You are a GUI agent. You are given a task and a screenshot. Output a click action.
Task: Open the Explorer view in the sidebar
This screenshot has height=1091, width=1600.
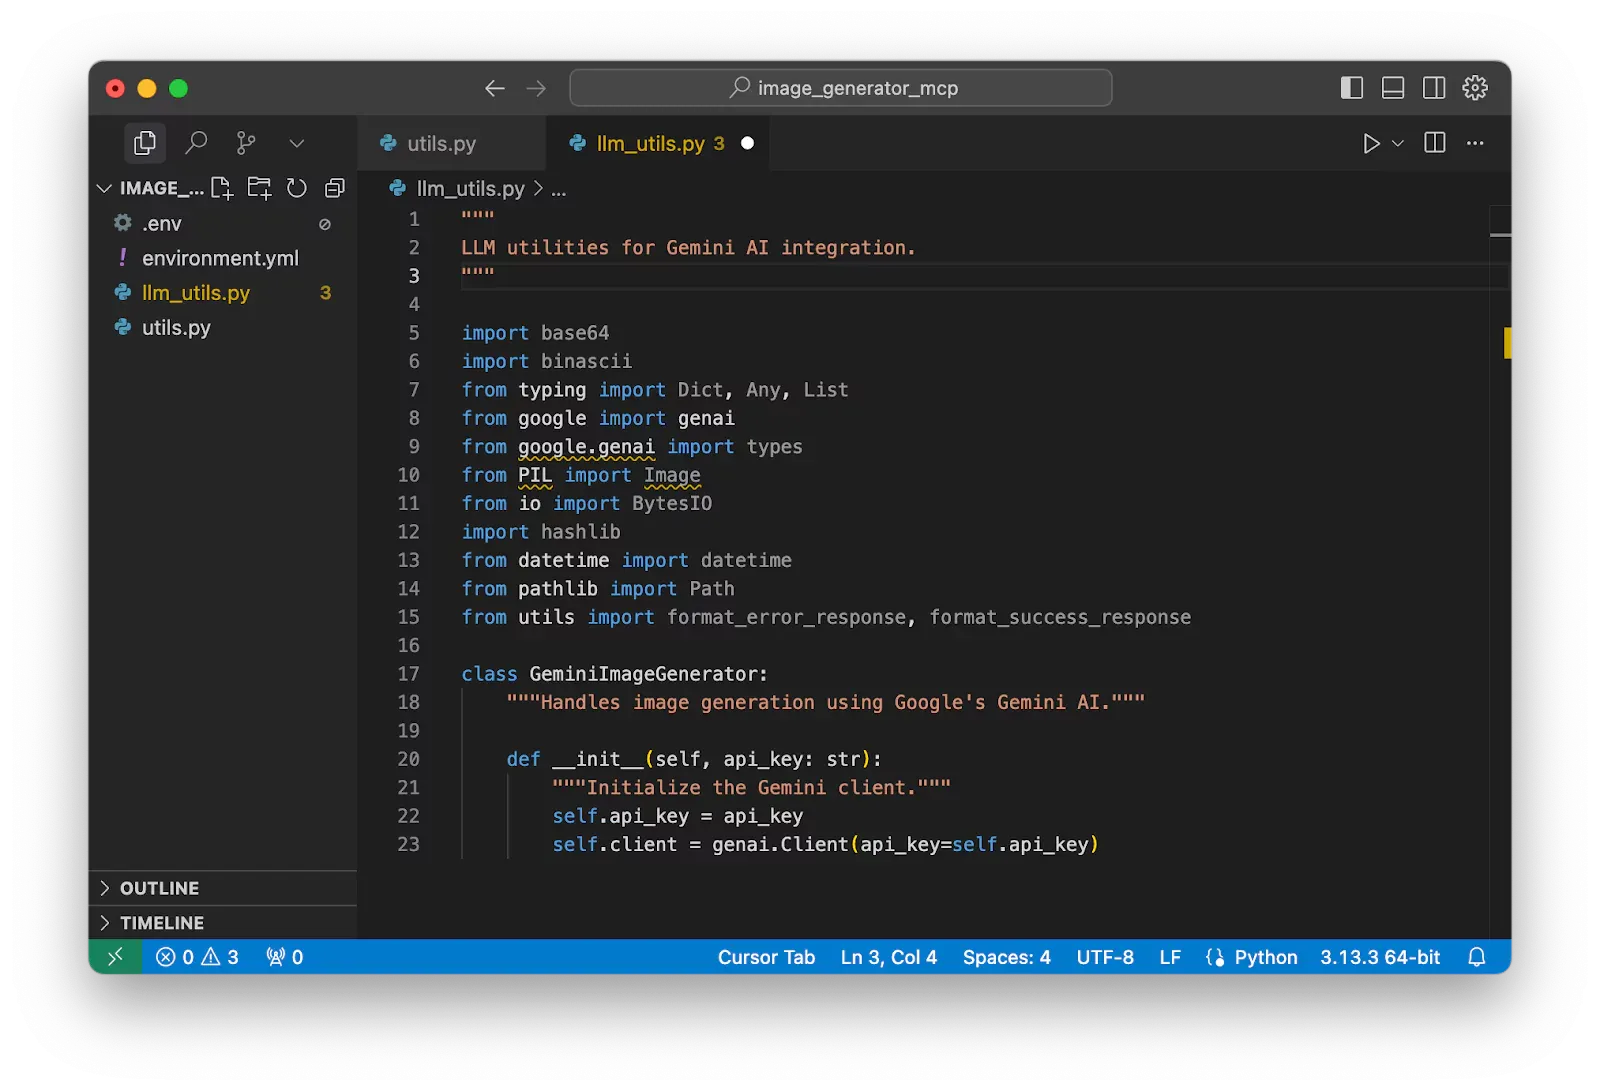pos(145,143)
